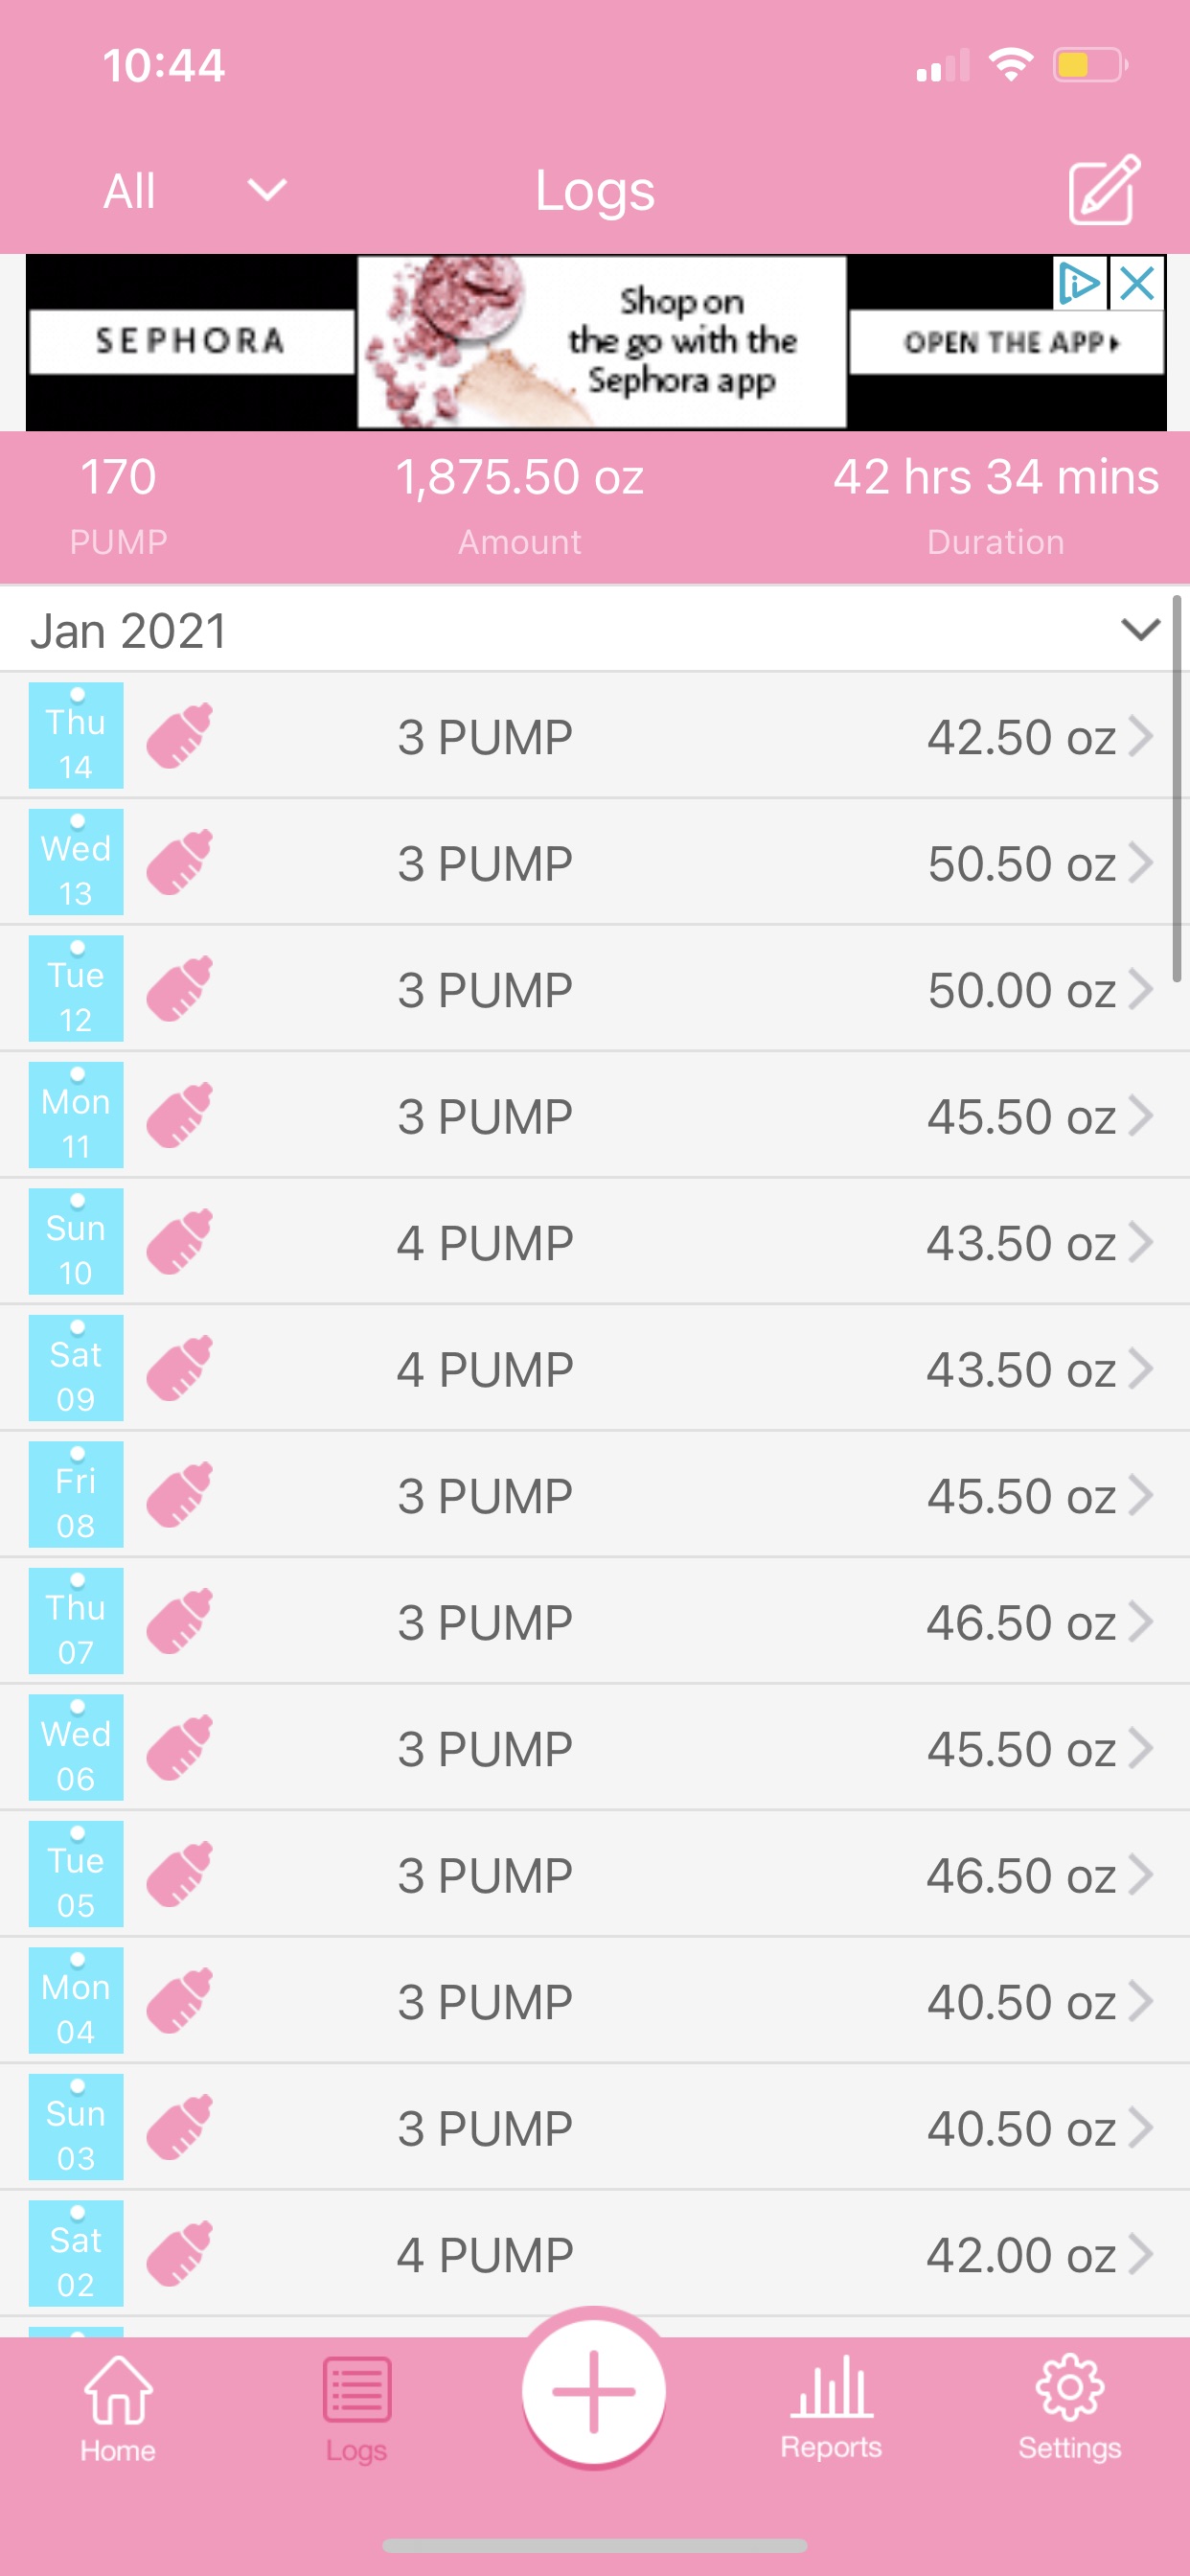Open the All filter dropdown
This screenshot has height=2576, width=1190.
[x=194, y=190]
